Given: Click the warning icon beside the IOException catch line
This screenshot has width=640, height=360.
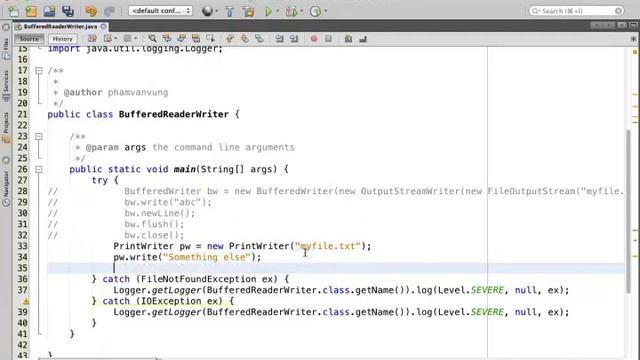Looking at the screenshot, I should coord(25,301).
